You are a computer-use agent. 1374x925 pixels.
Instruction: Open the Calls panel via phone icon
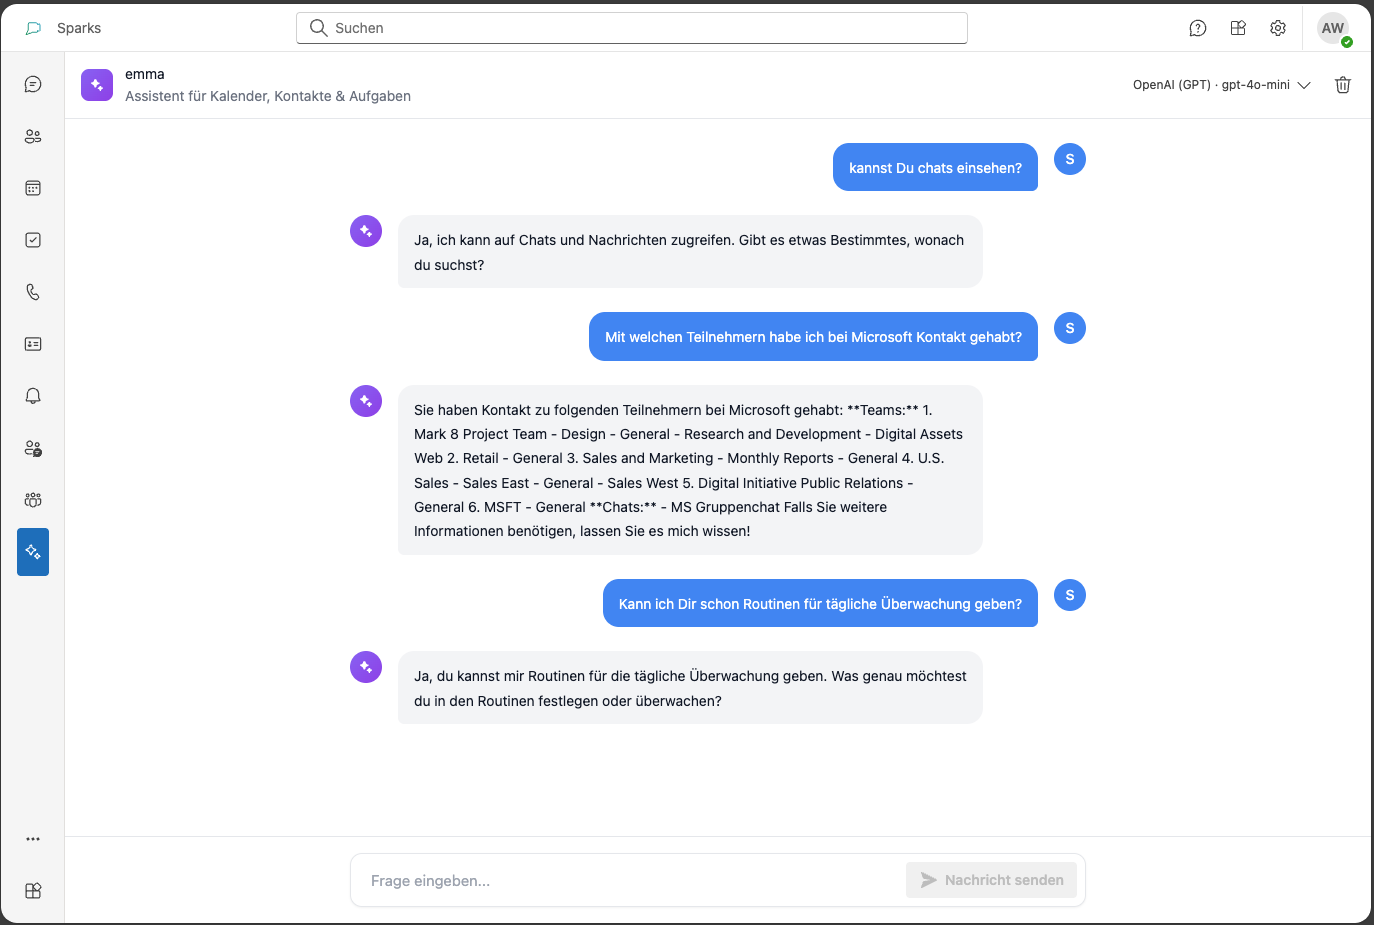[33, 291]
